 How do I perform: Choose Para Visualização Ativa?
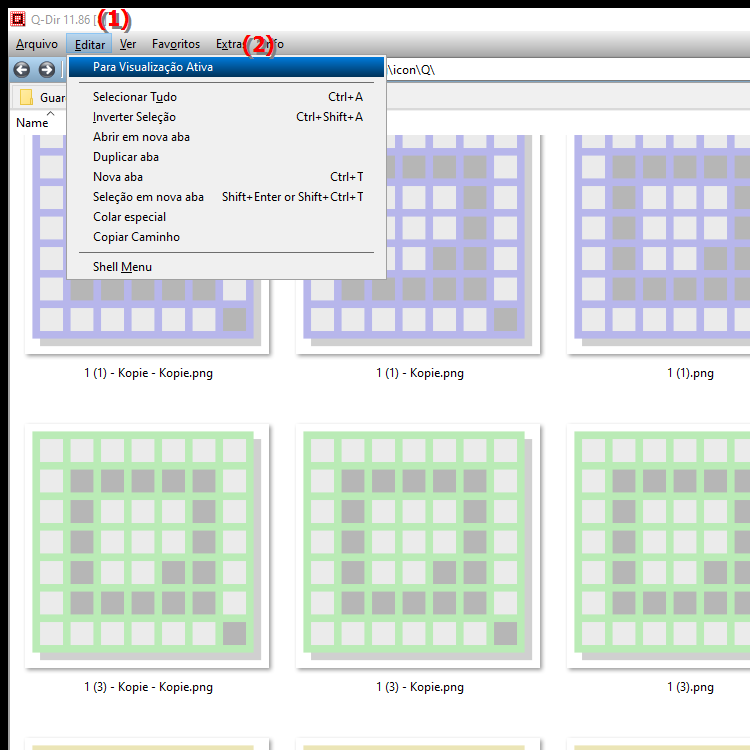point(153,67)
